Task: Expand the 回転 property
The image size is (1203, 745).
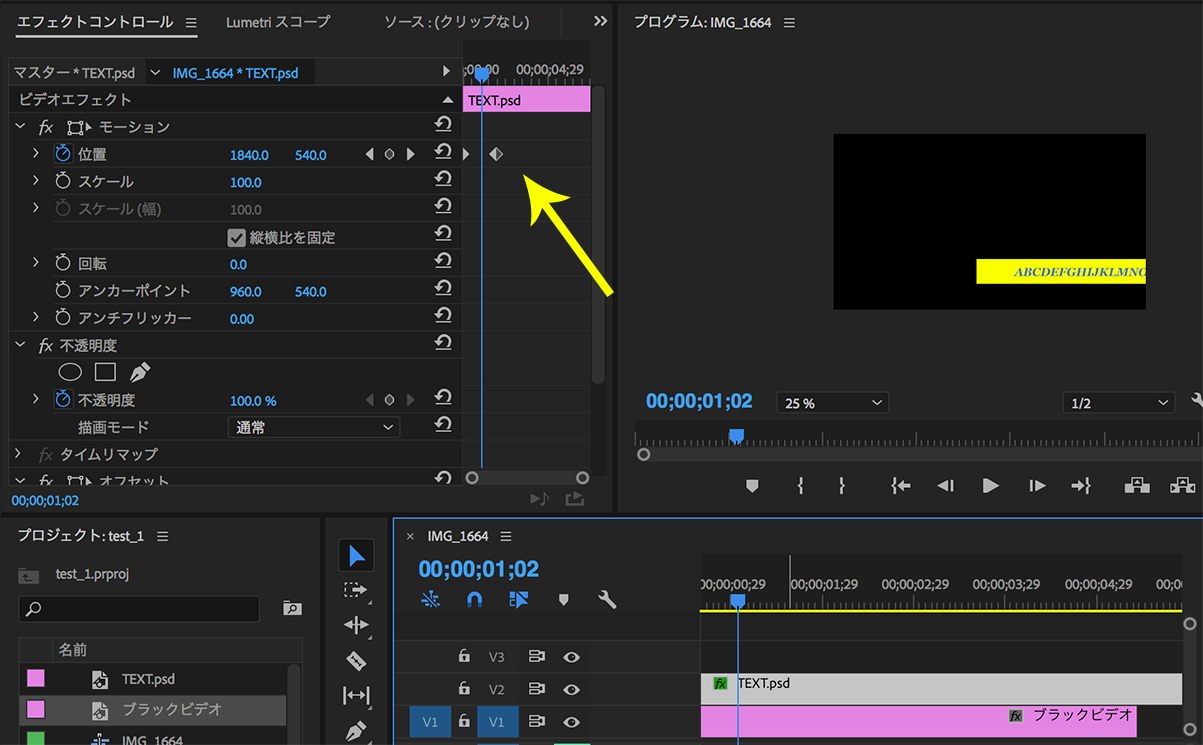Action: tap(36, 263)
